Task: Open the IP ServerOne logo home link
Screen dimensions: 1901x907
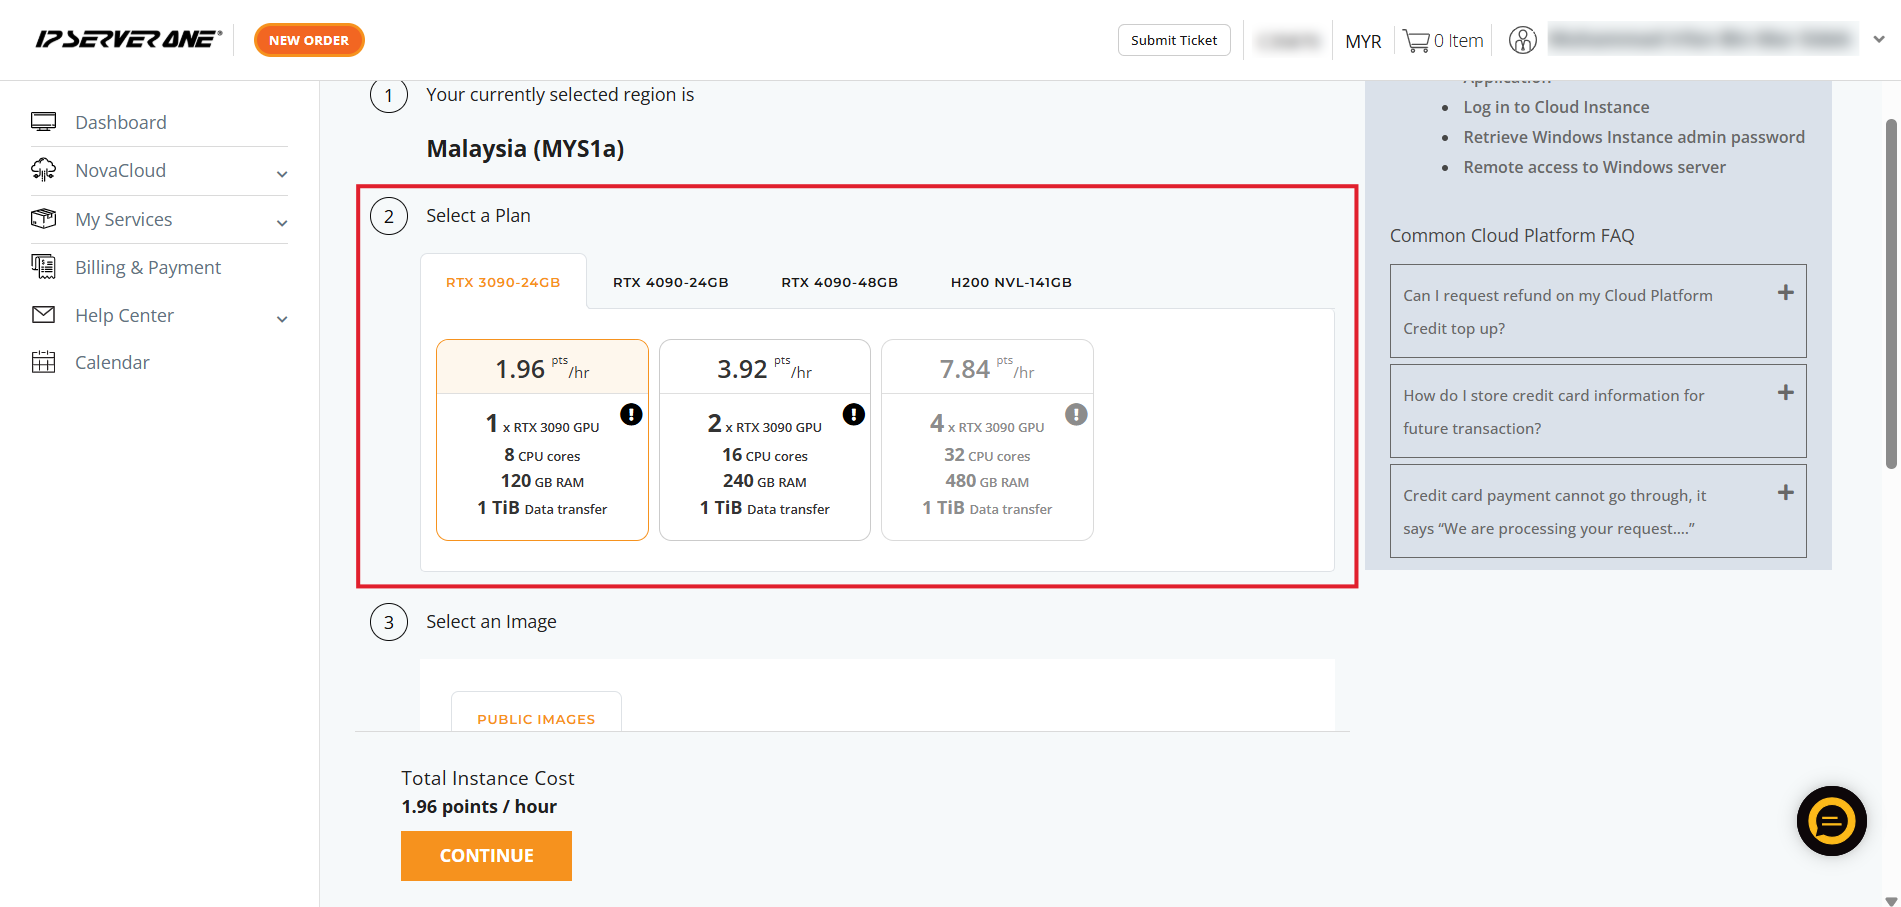Action: point(129,39)
